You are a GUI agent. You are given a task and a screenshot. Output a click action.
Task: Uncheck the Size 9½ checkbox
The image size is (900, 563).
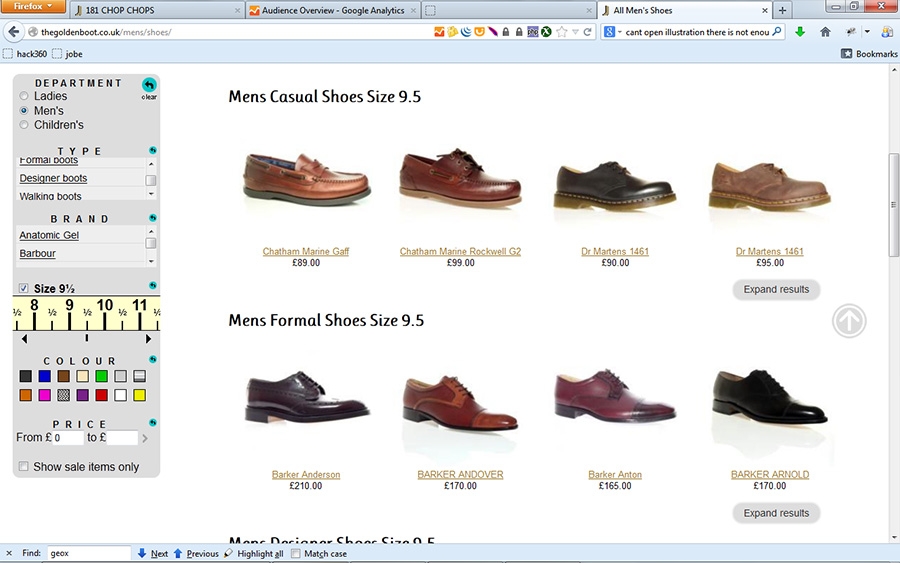click(x=24, y=288)
